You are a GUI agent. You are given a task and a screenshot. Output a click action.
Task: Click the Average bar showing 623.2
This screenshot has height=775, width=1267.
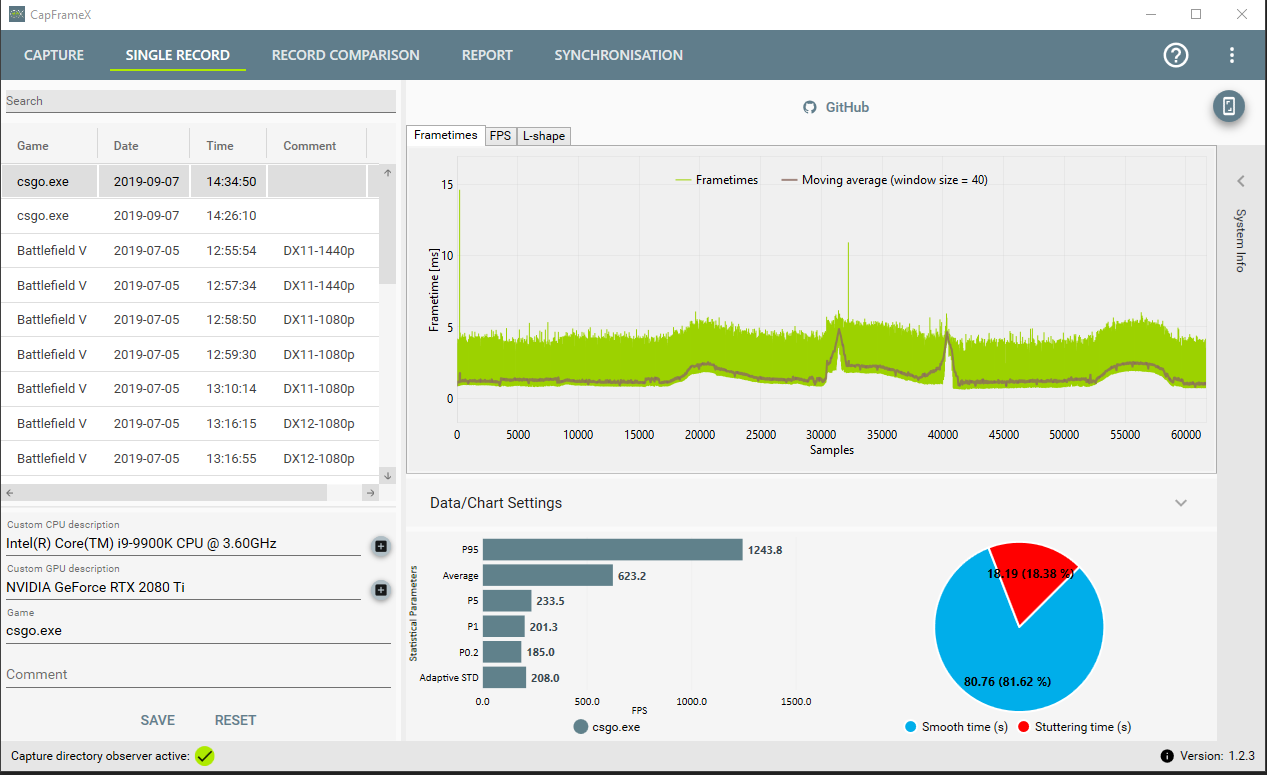[548, 575]
